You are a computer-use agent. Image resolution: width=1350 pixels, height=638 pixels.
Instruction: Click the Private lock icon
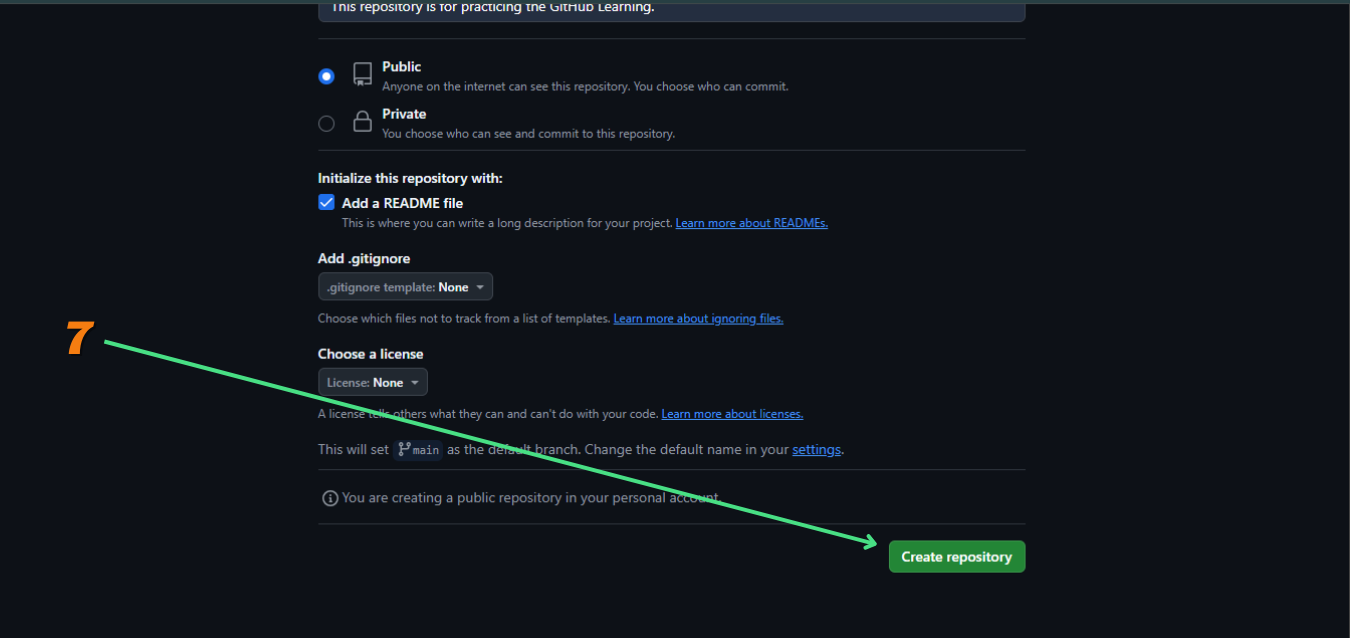362,122
